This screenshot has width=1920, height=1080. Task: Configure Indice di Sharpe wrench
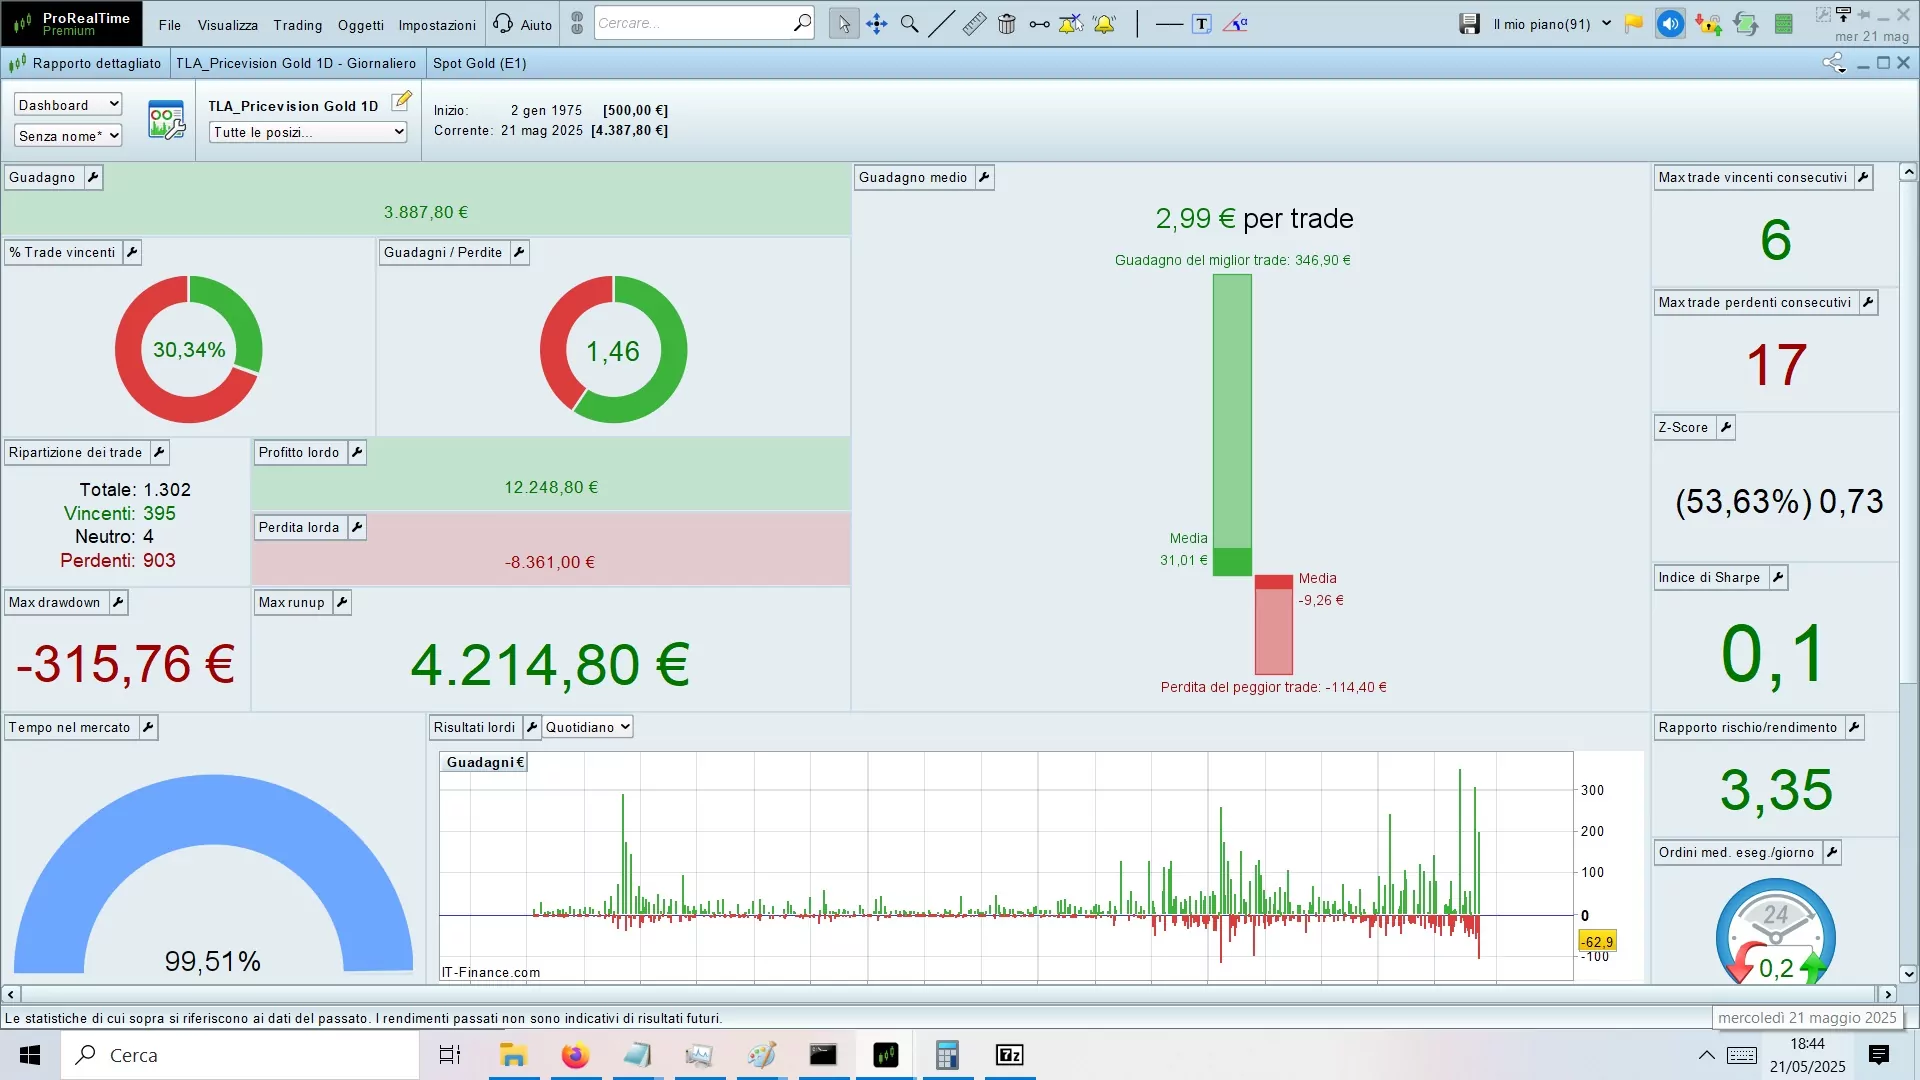1778,578
